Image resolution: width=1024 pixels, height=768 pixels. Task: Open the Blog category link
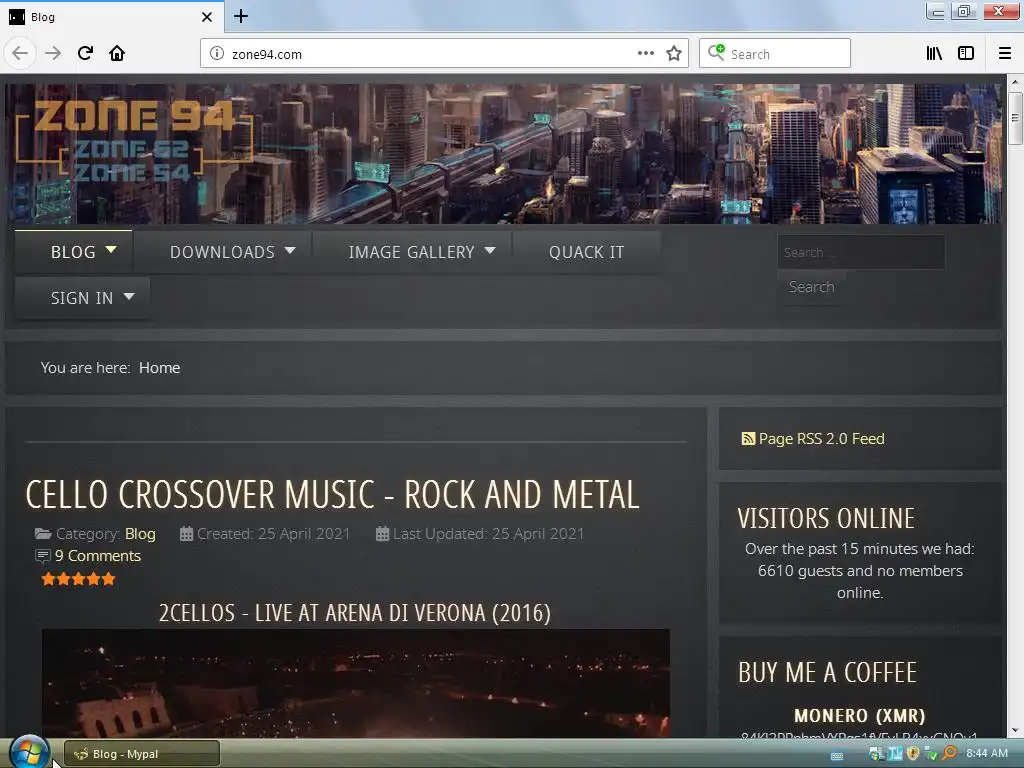(x=140, y=534)
